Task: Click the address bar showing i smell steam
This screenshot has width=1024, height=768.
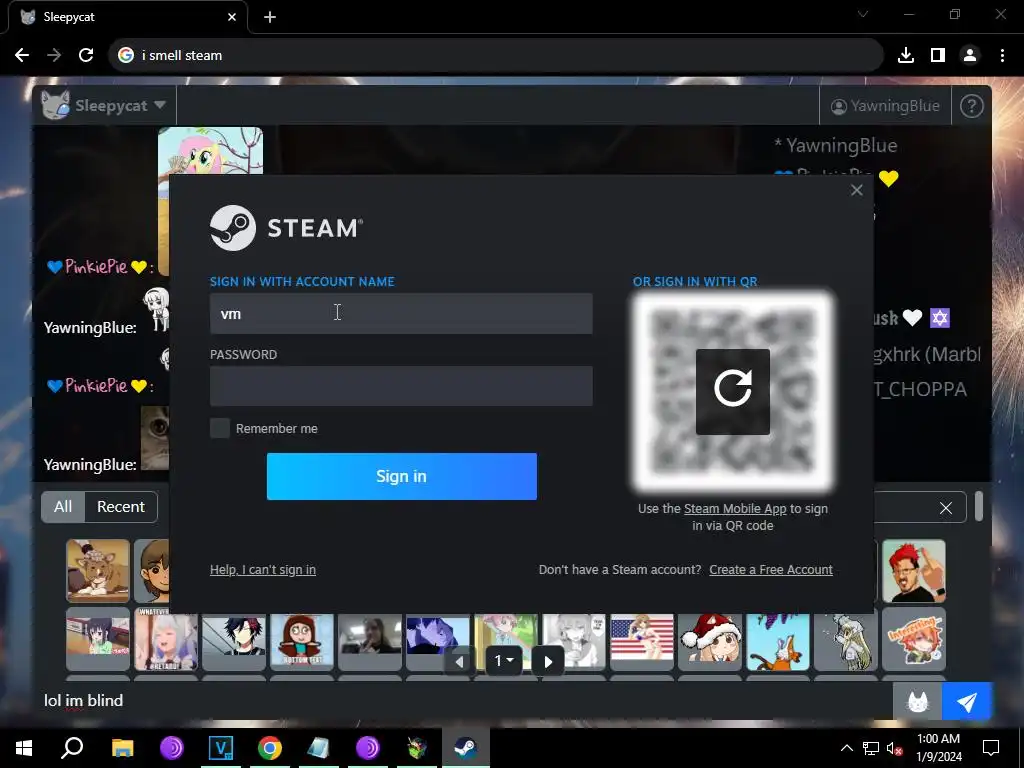Action: pyautogui.click(x=496, y=56)
